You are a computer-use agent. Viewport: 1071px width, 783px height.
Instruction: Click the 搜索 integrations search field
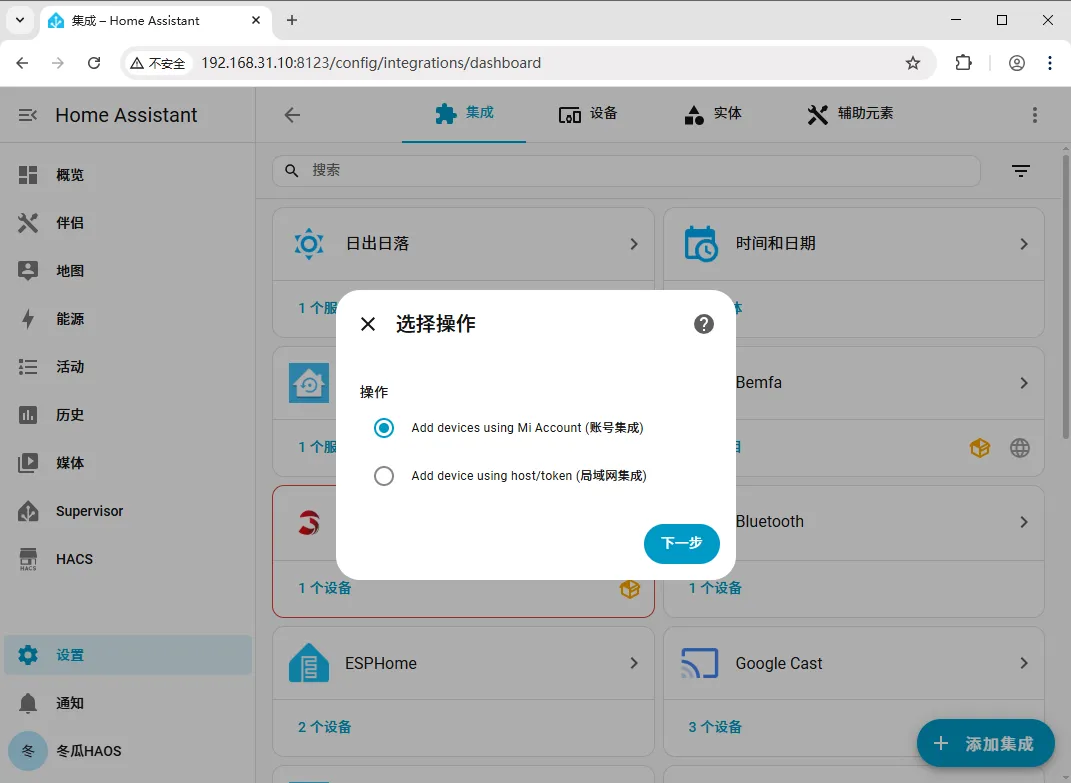click(x=626, y=171)
